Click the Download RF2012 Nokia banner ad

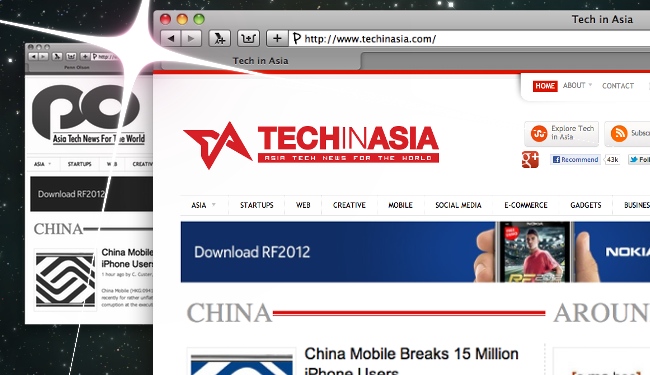pyautogui.click(x=415, y=252)
